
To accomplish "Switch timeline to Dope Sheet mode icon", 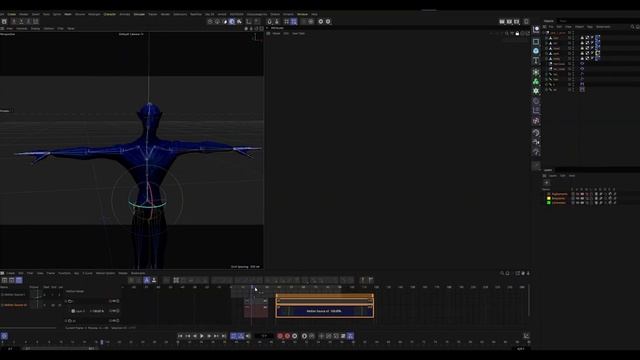I will coord(4,280).
